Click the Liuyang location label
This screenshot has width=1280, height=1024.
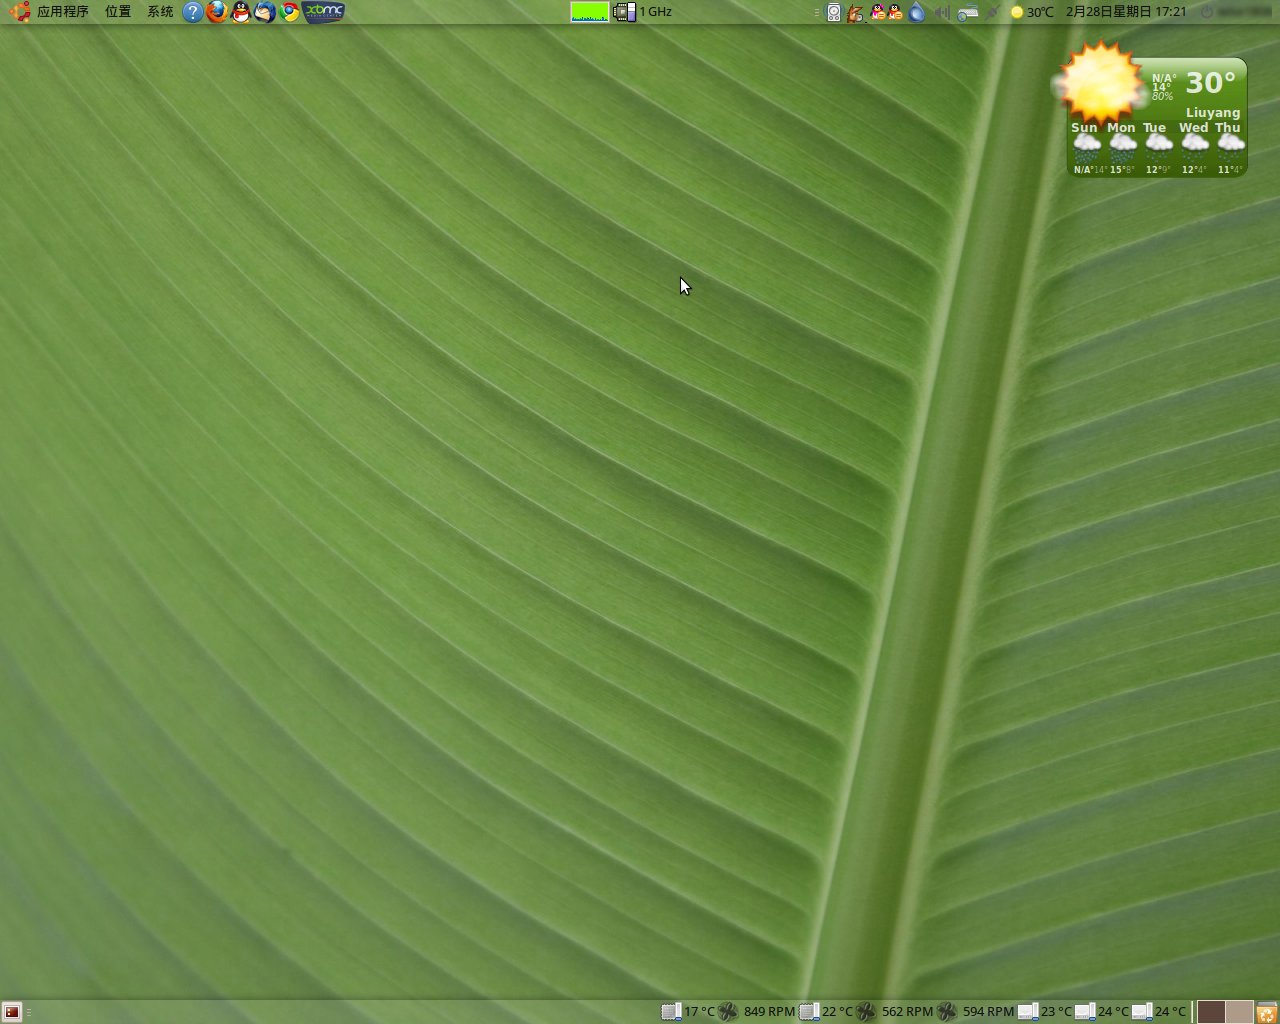pos(1213,113)
